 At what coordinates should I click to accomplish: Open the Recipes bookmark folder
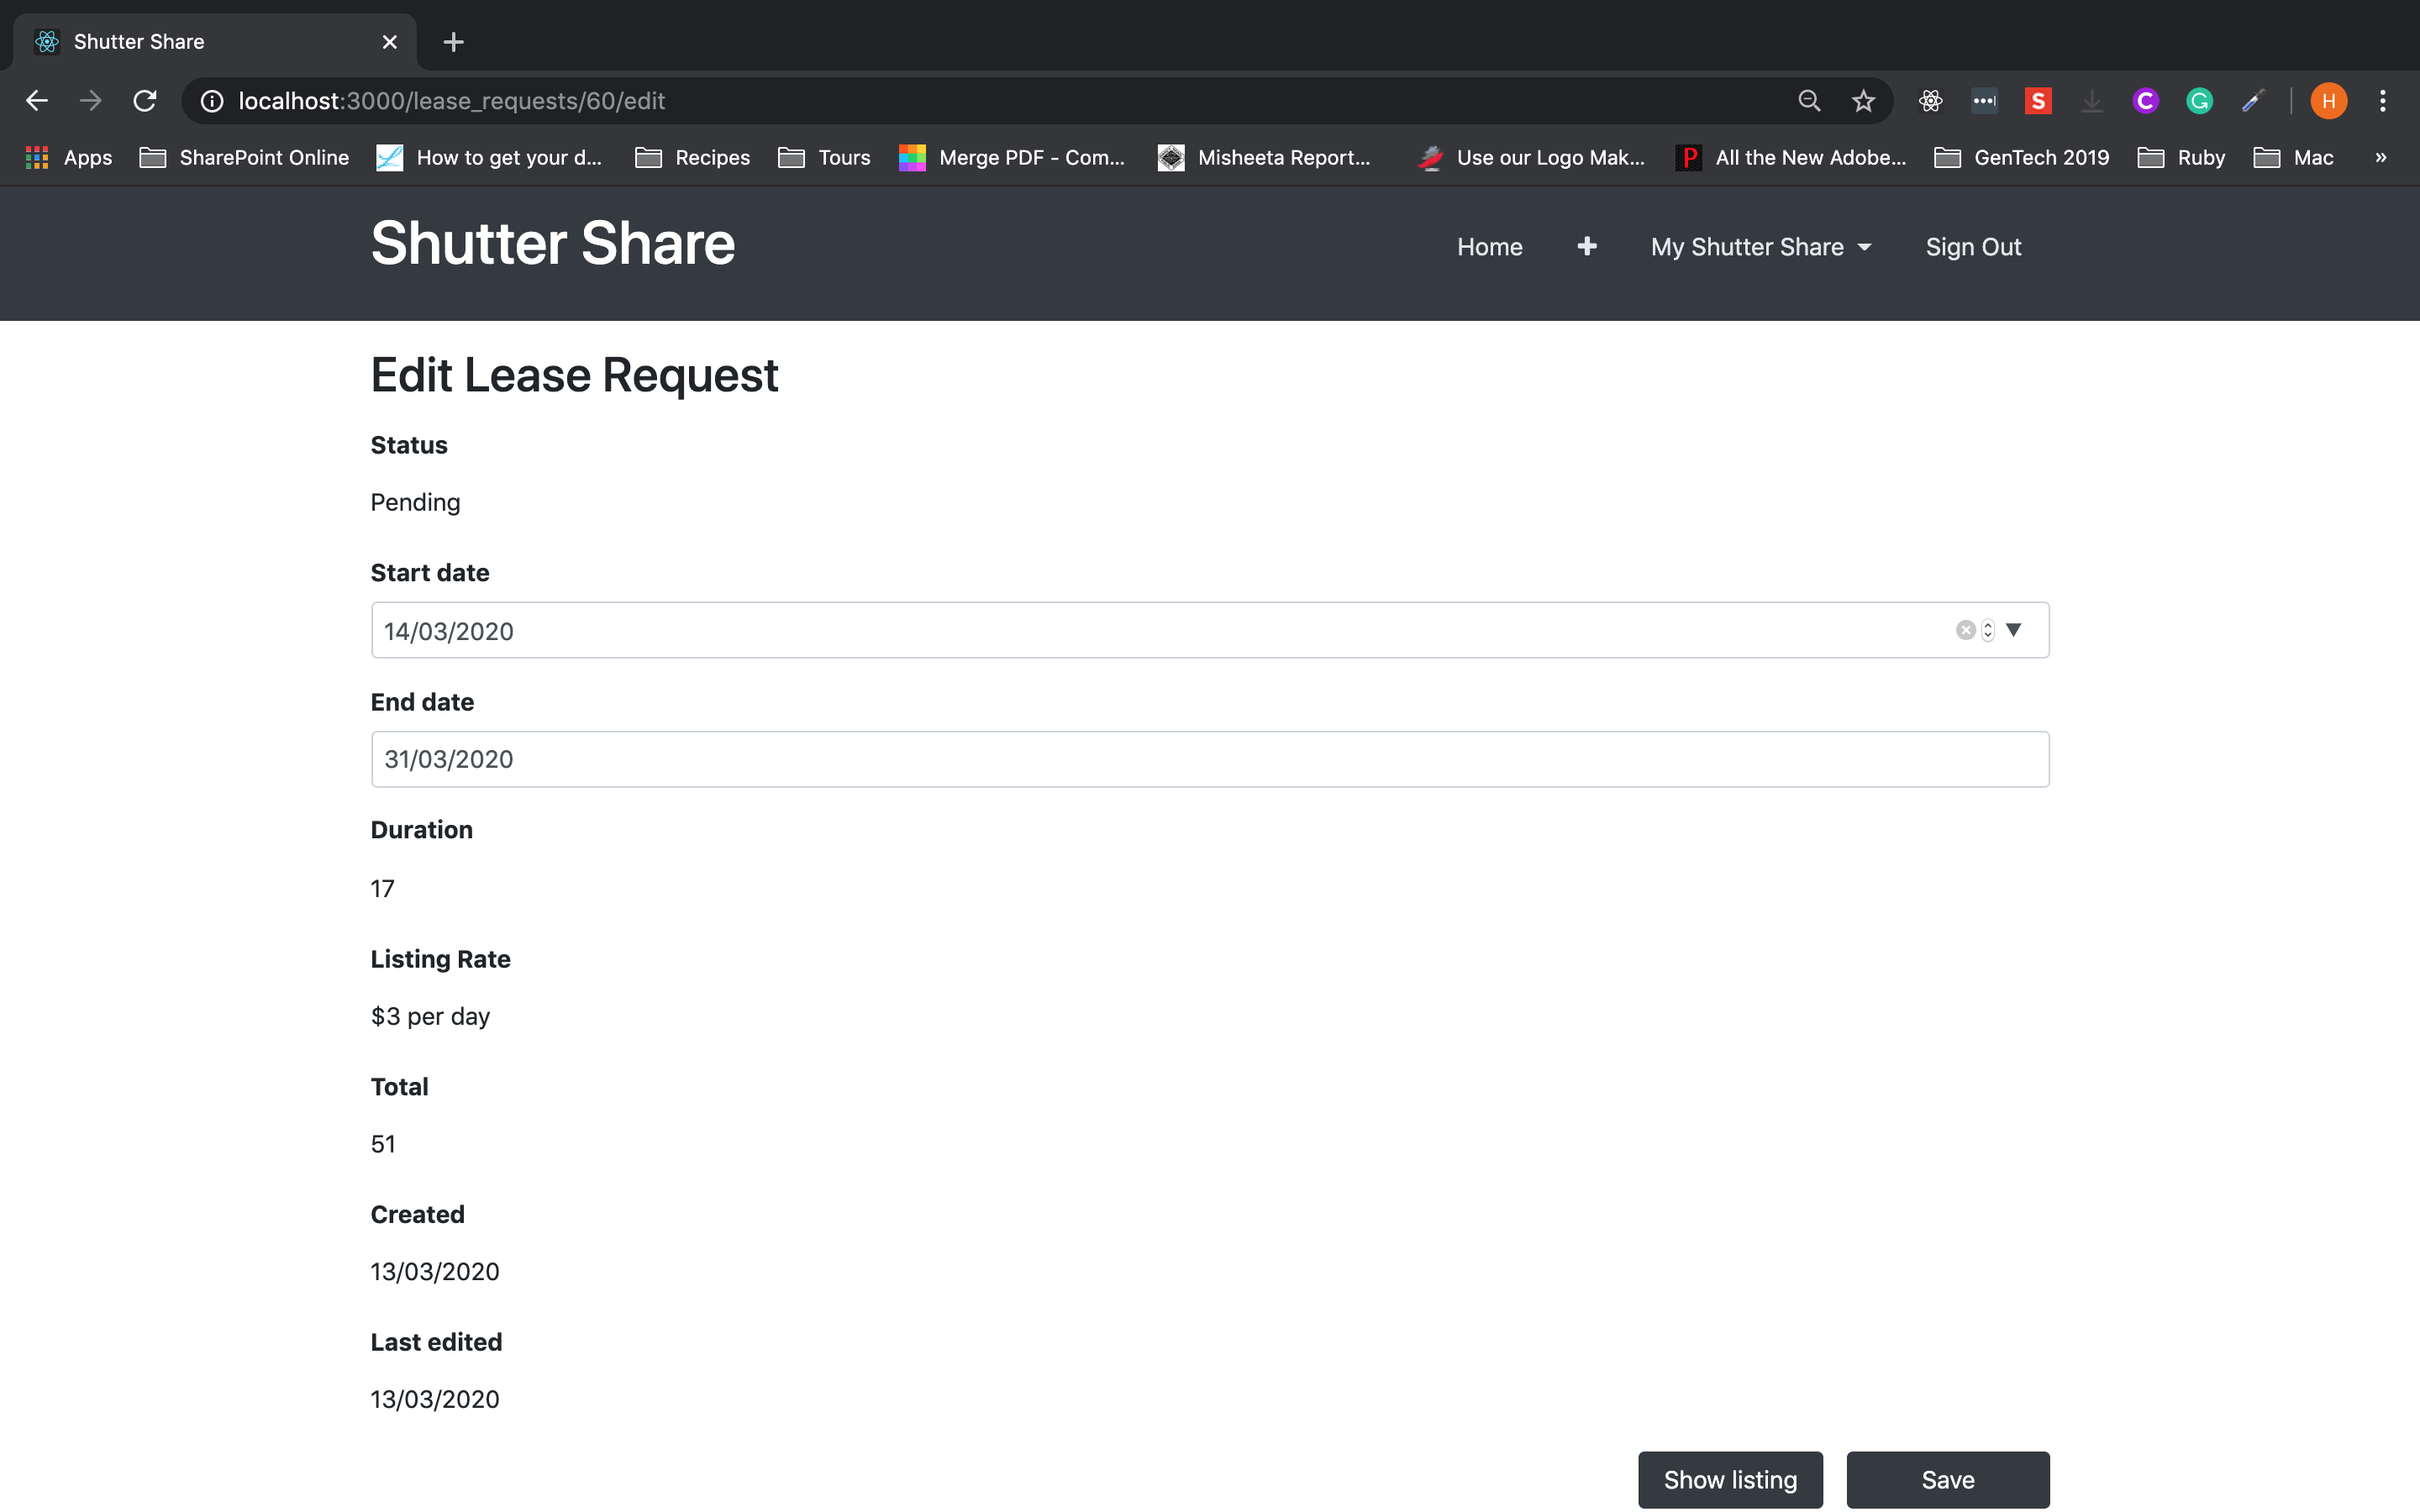(x=692, y=157)
